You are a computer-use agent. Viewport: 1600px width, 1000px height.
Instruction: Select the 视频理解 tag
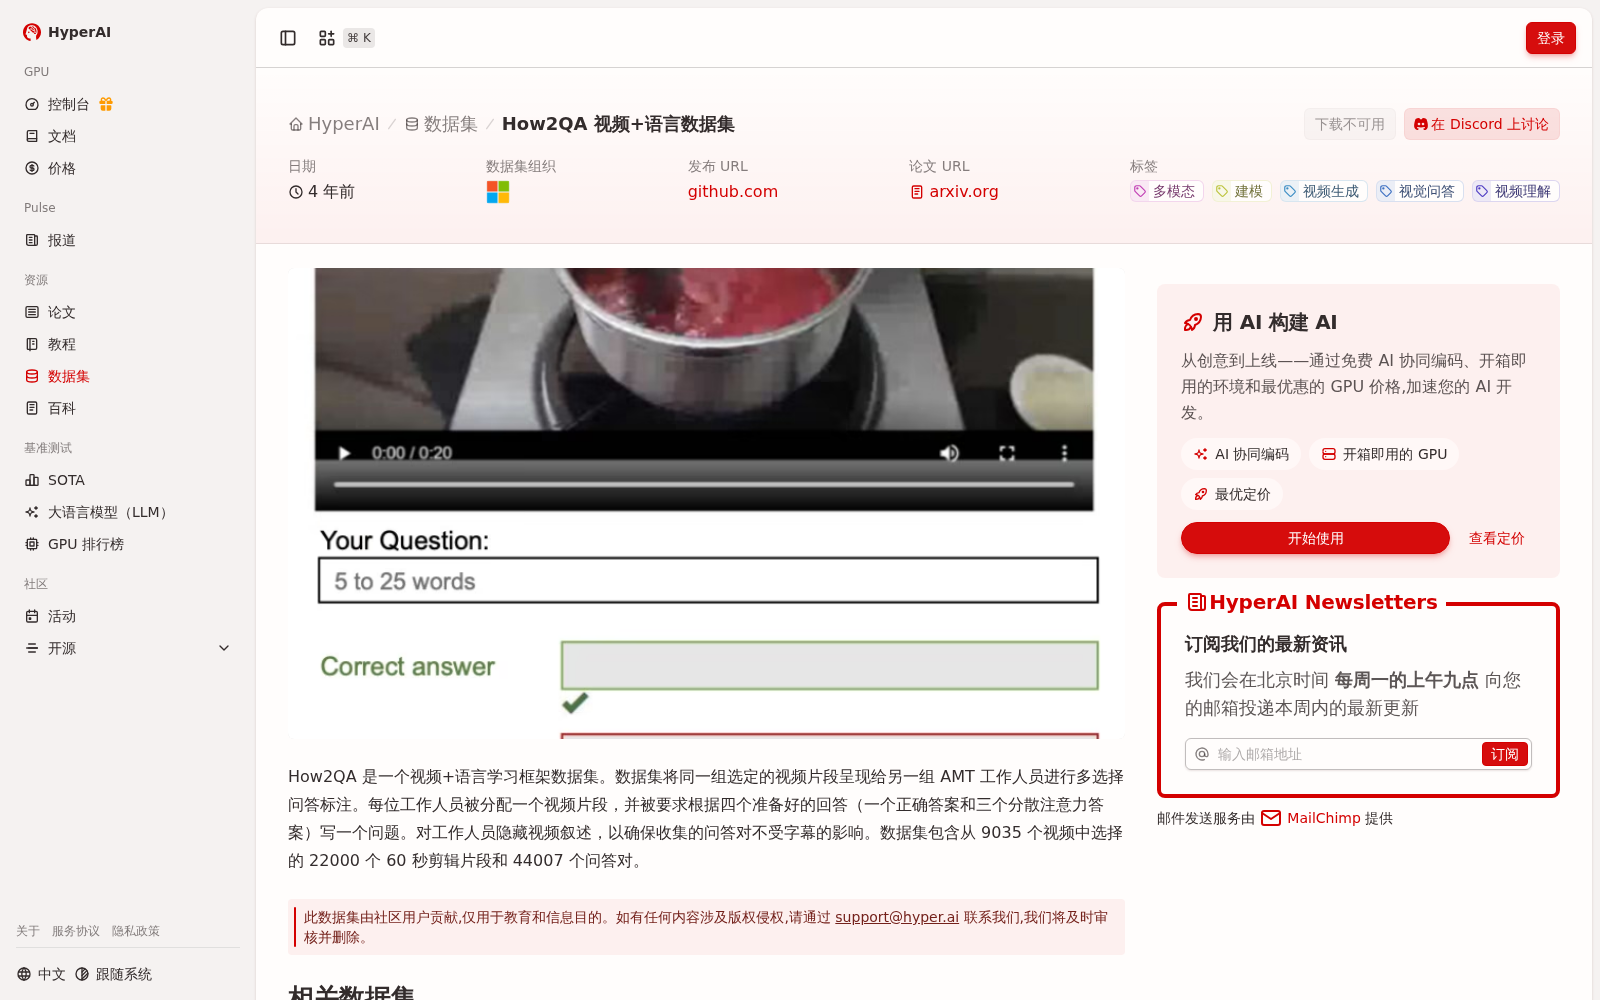[1515, 191]
